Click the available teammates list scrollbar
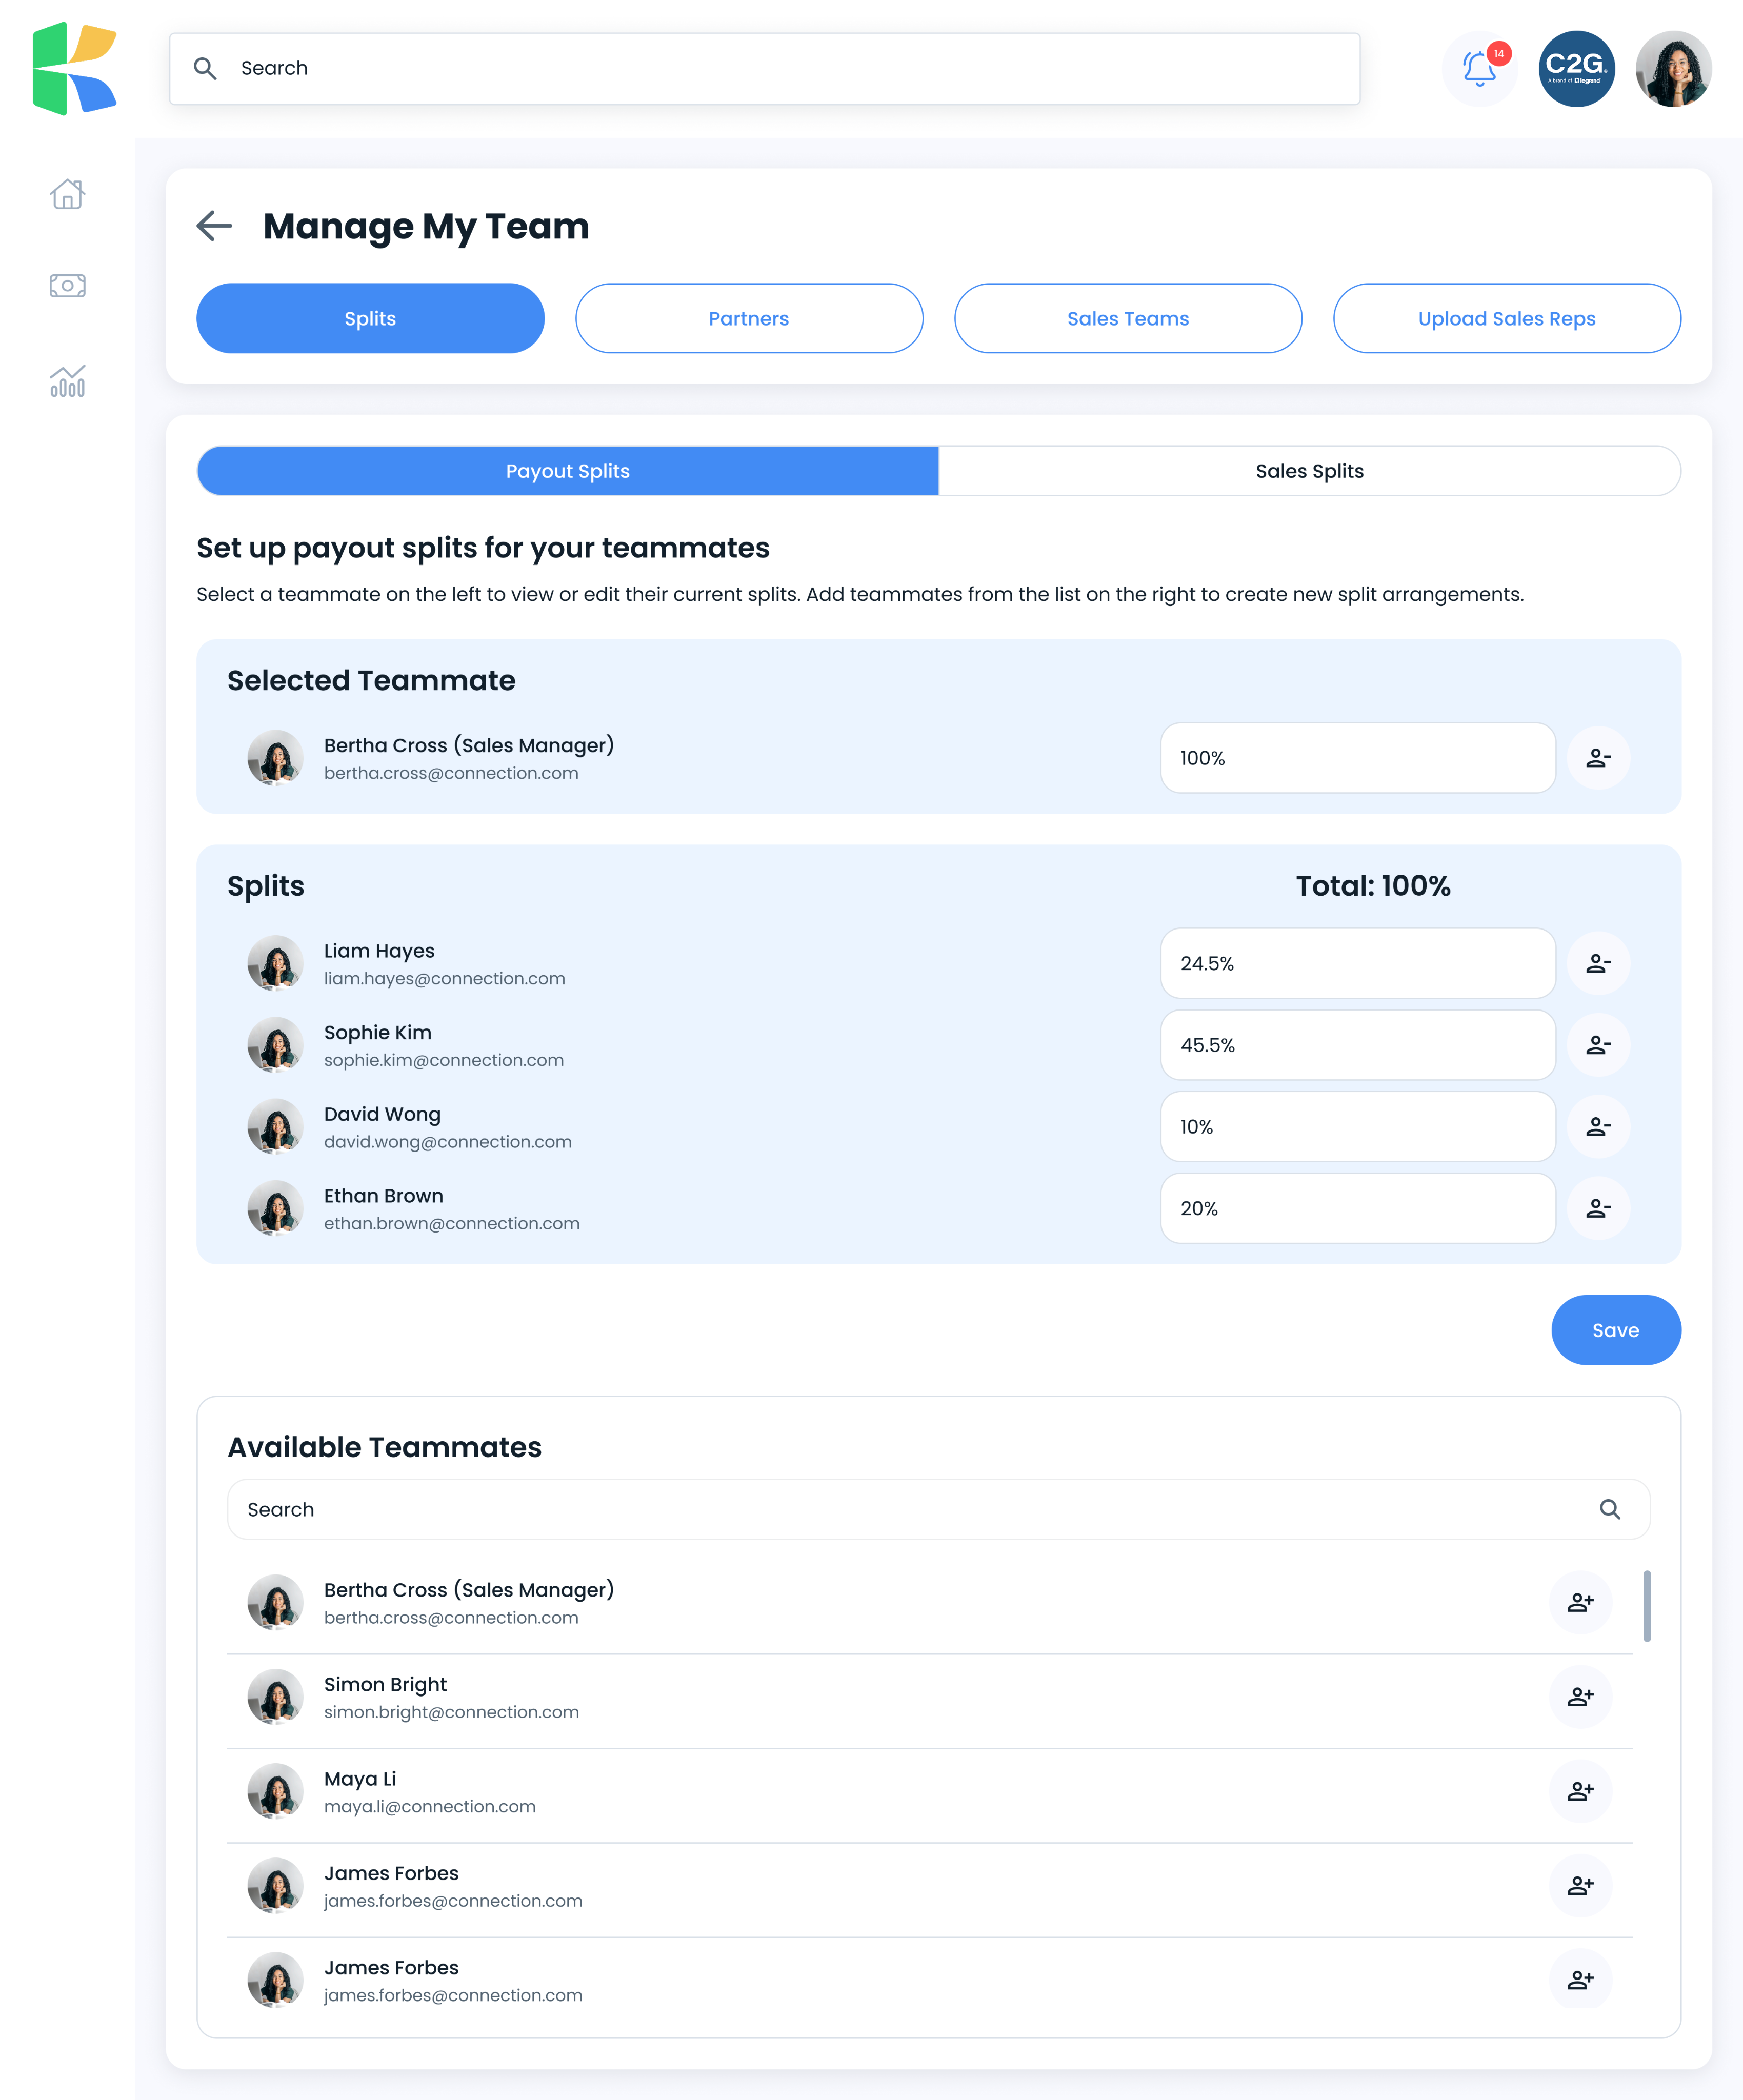 1646,1606
